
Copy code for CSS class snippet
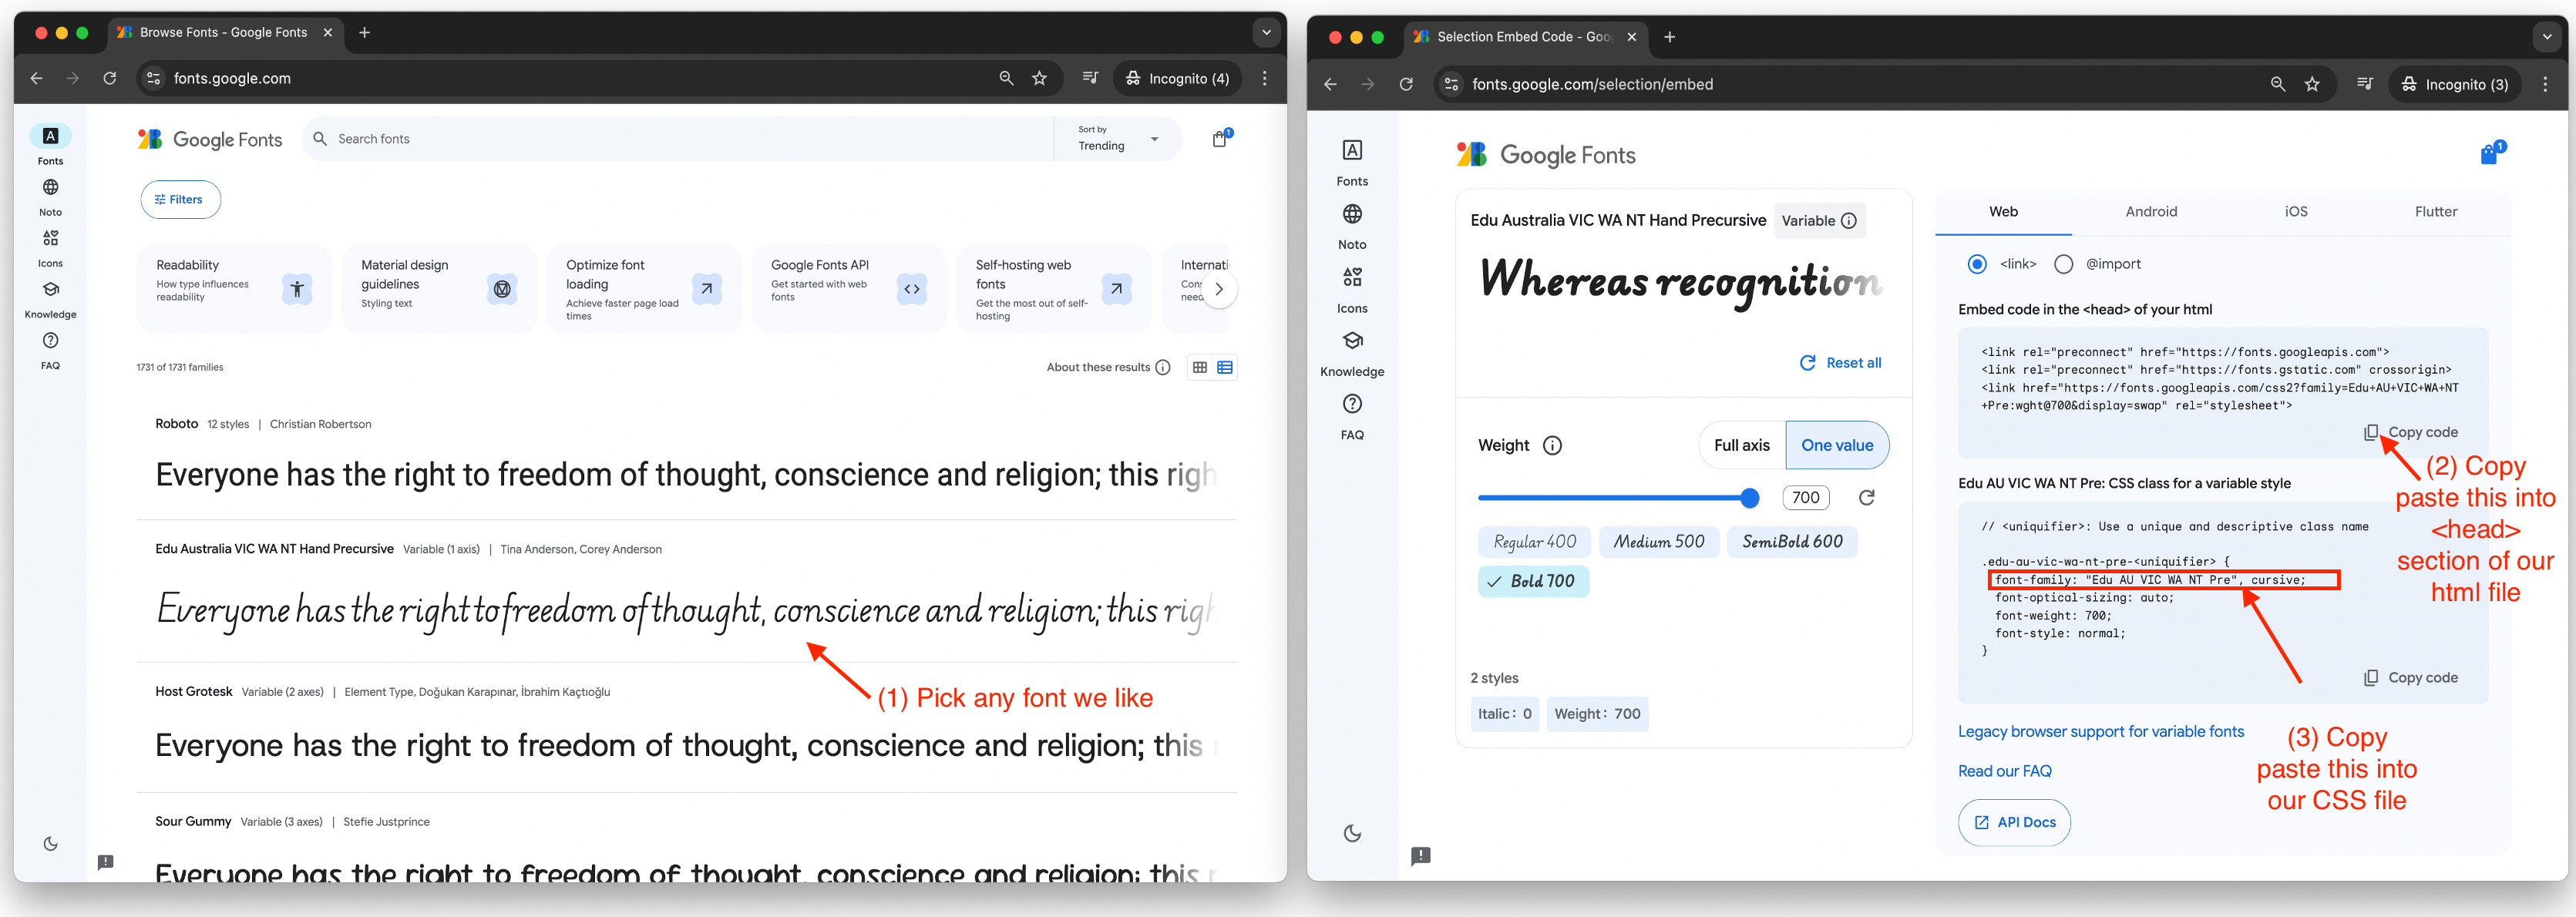tap(2410, 678)
